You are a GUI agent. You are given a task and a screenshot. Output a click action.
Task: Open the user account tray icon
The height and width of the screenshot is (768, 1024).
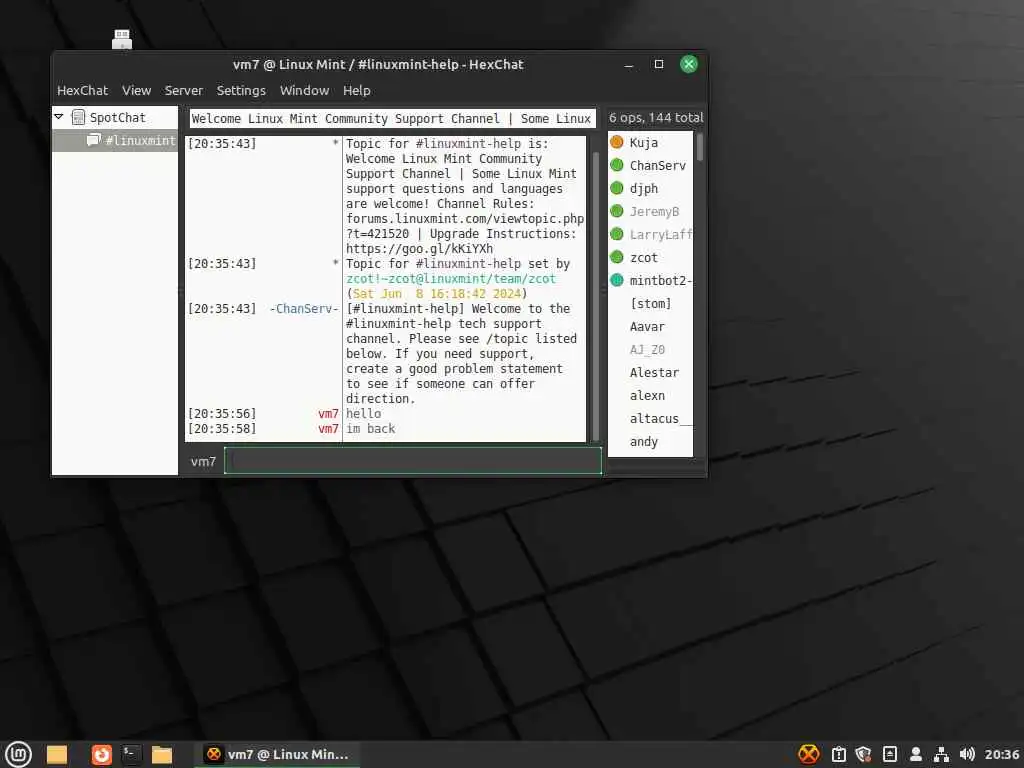[x=916, y=754]
